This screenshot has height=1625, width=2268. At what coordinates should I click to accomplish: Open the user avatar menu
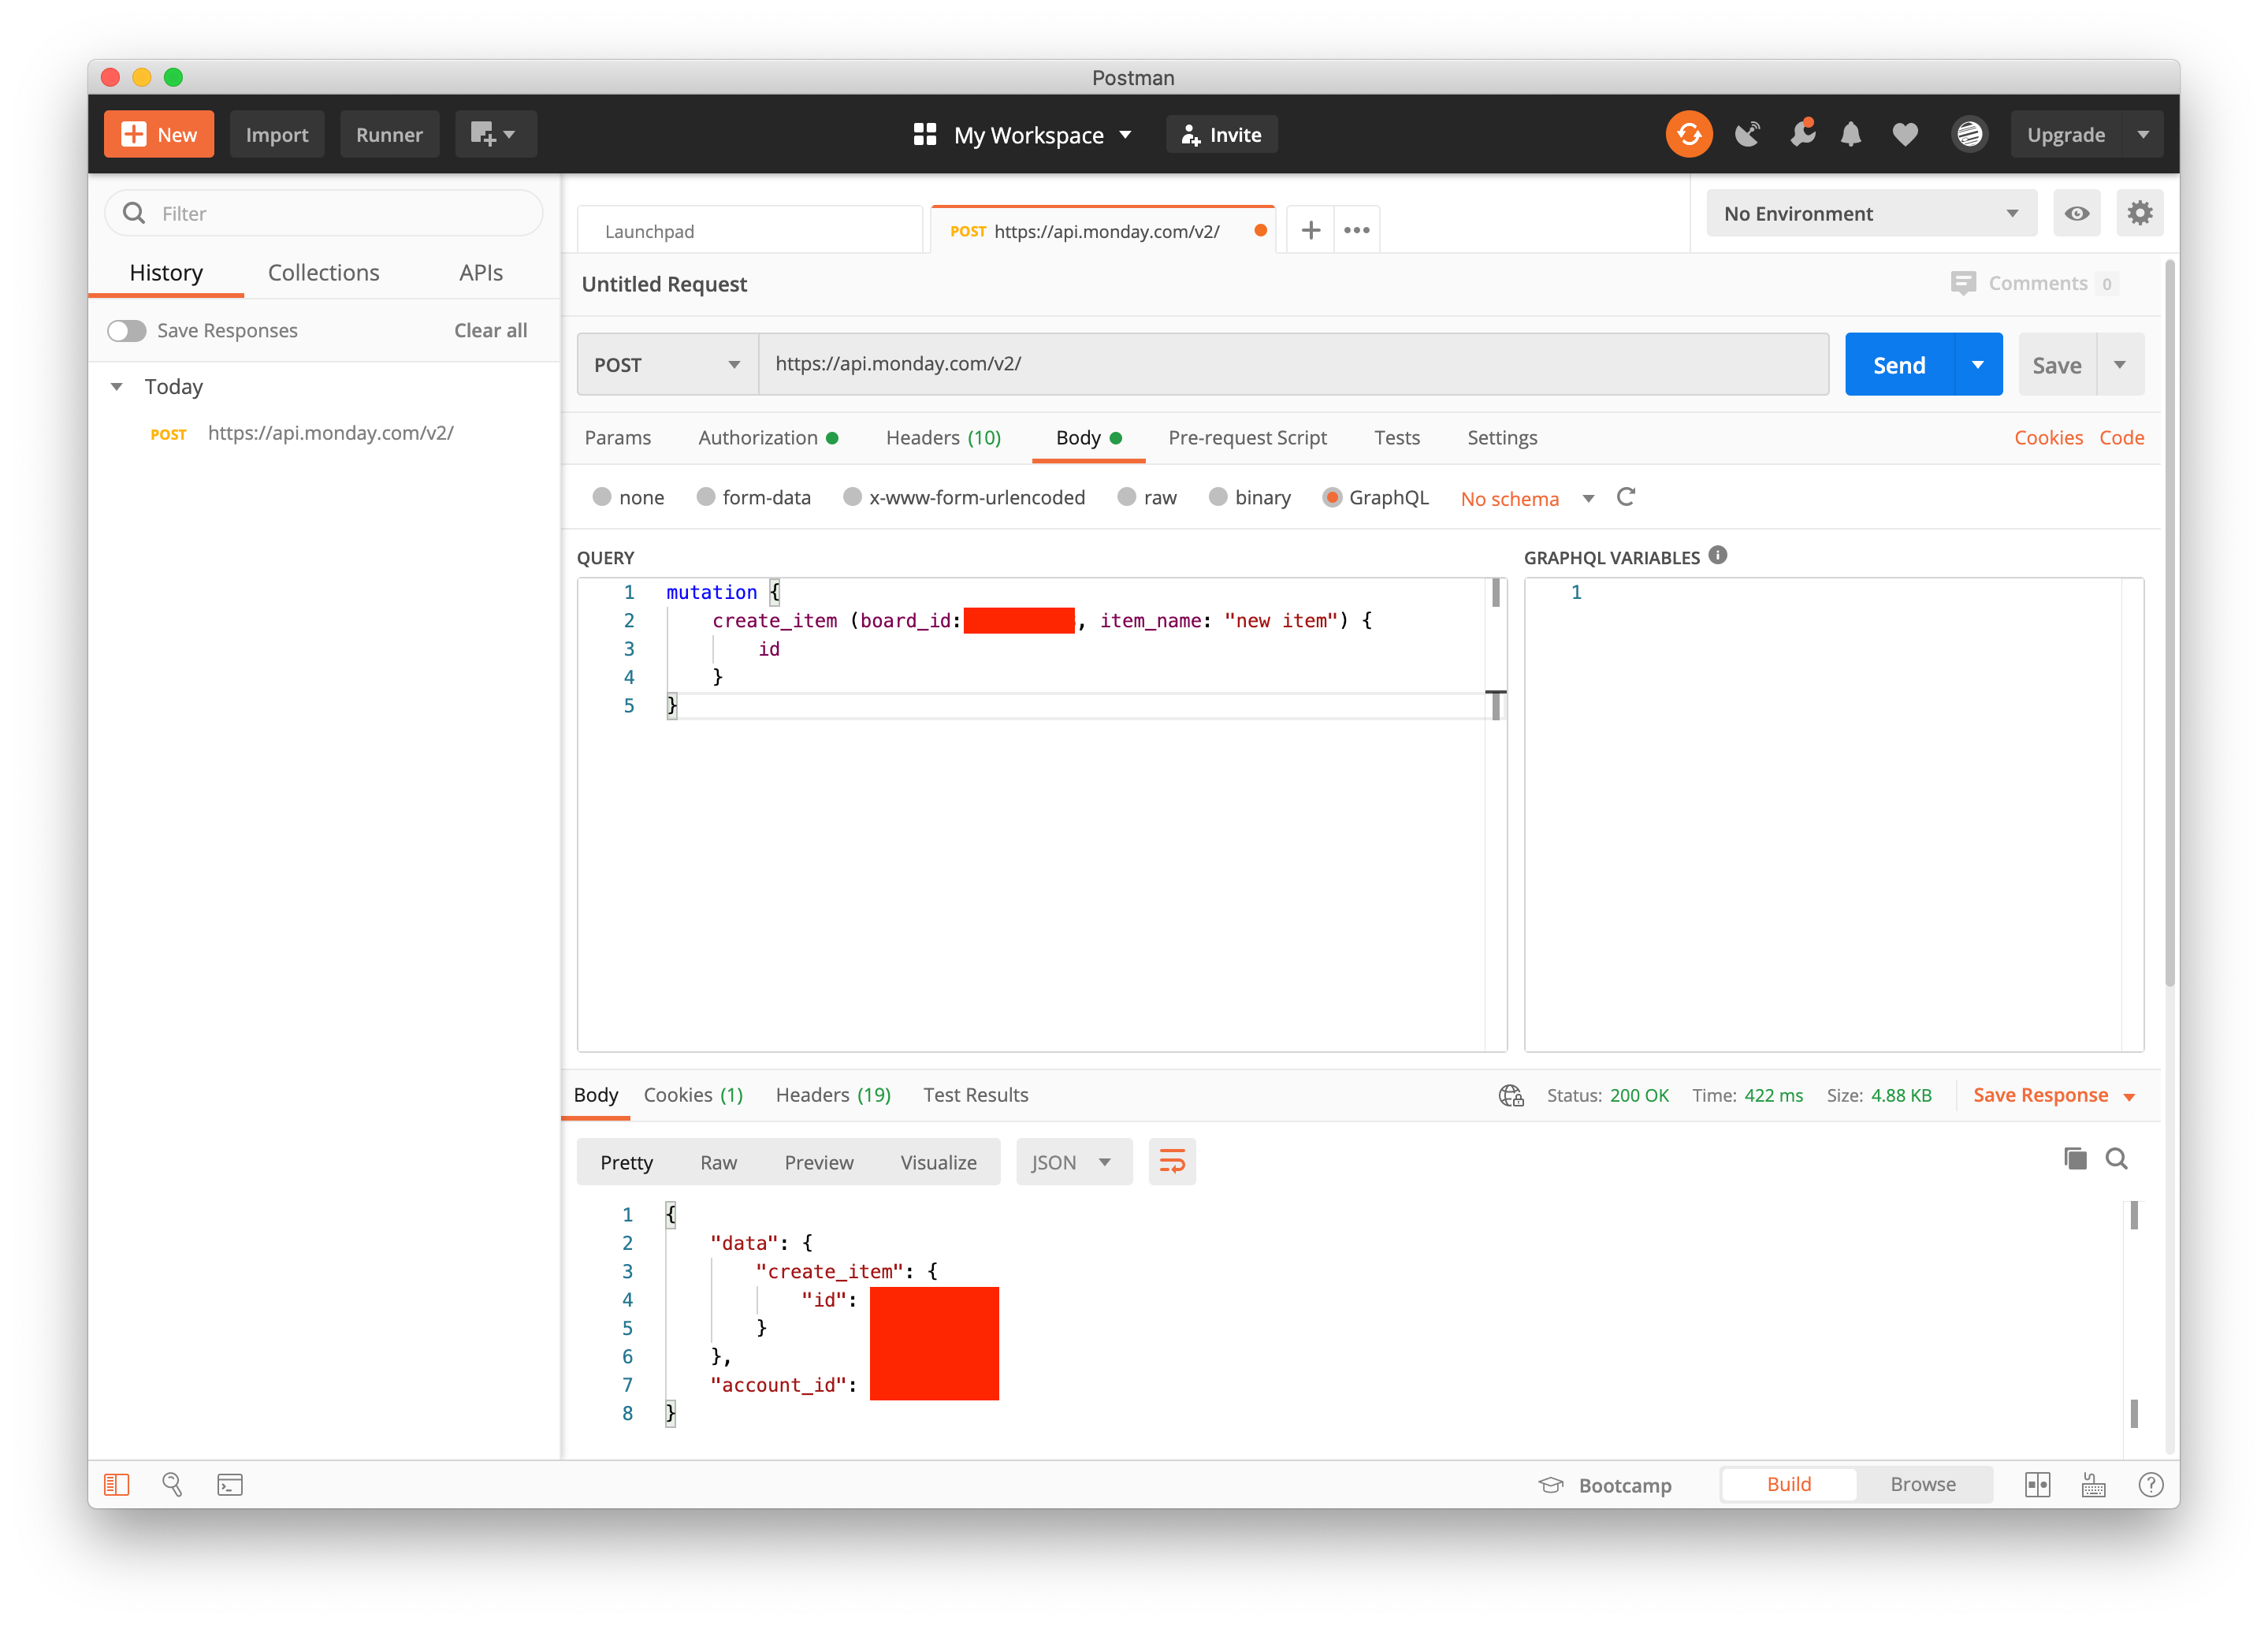1969,134
